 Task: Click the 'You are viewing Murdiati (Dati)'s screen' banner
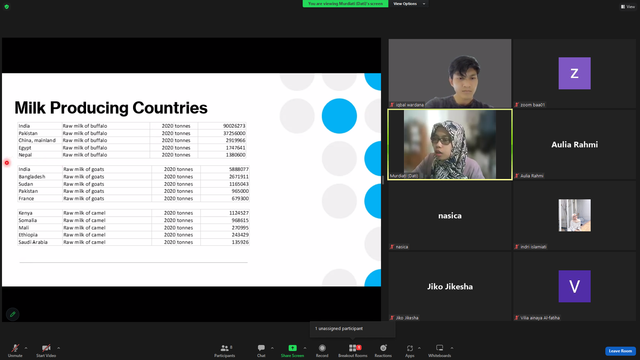click(345, 4)
